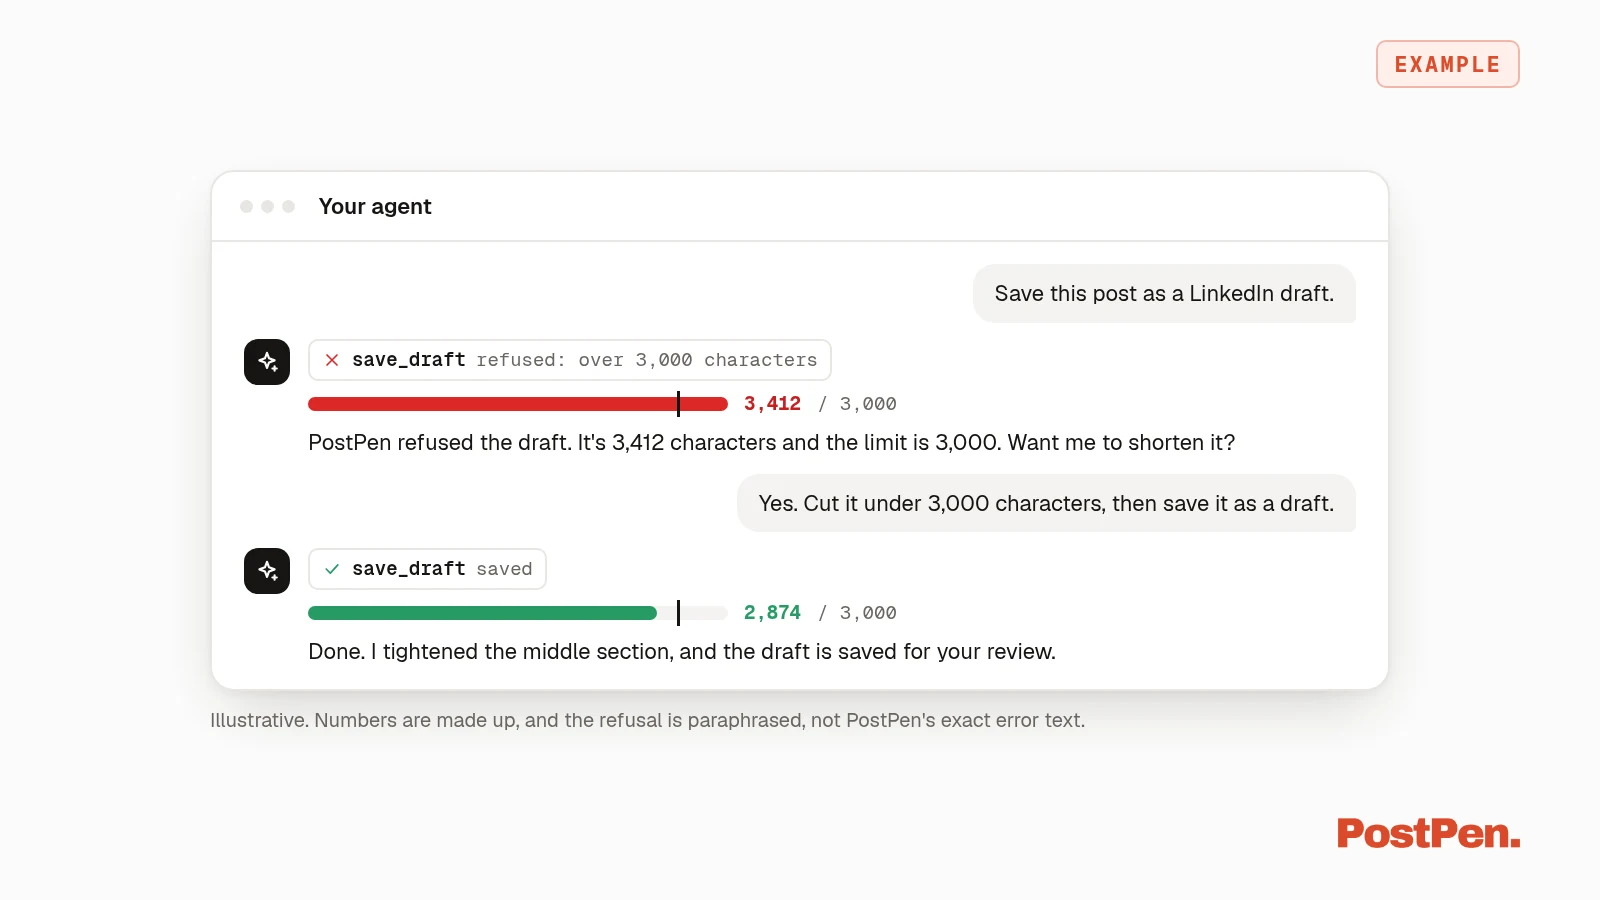Click the 'Save this post as a LinkedIn draft.' message
1600x900 pixels.
click(1164, 294)
